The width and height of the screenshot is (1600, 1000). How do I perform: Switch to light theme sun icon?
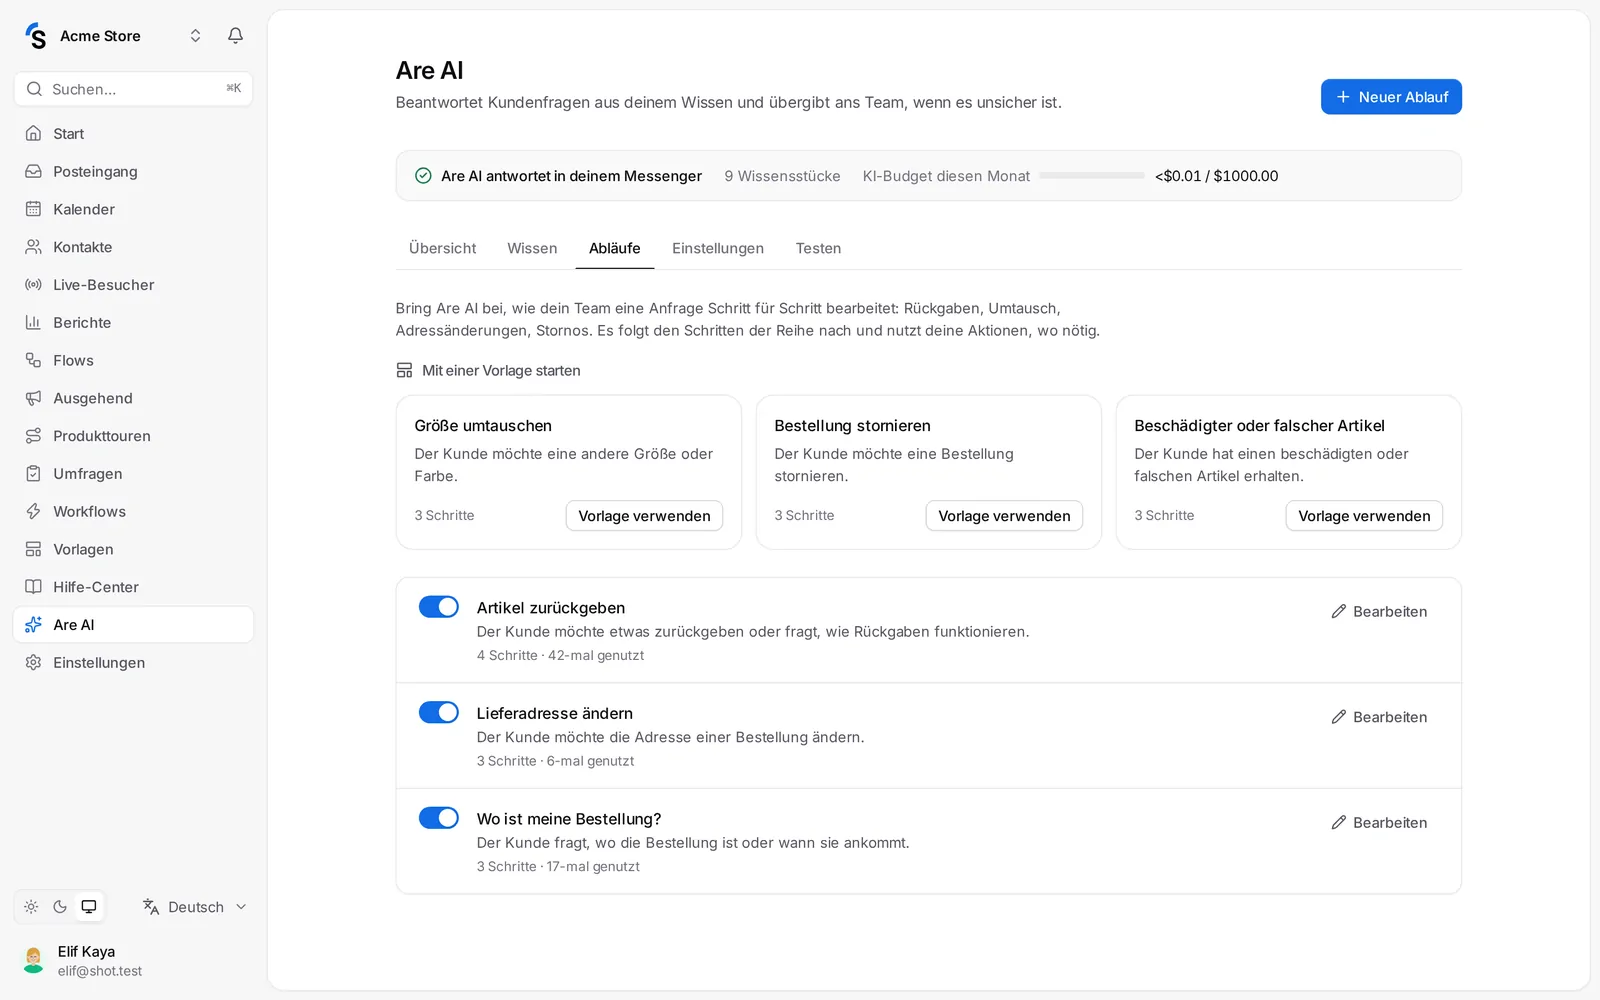pos(31,907)
